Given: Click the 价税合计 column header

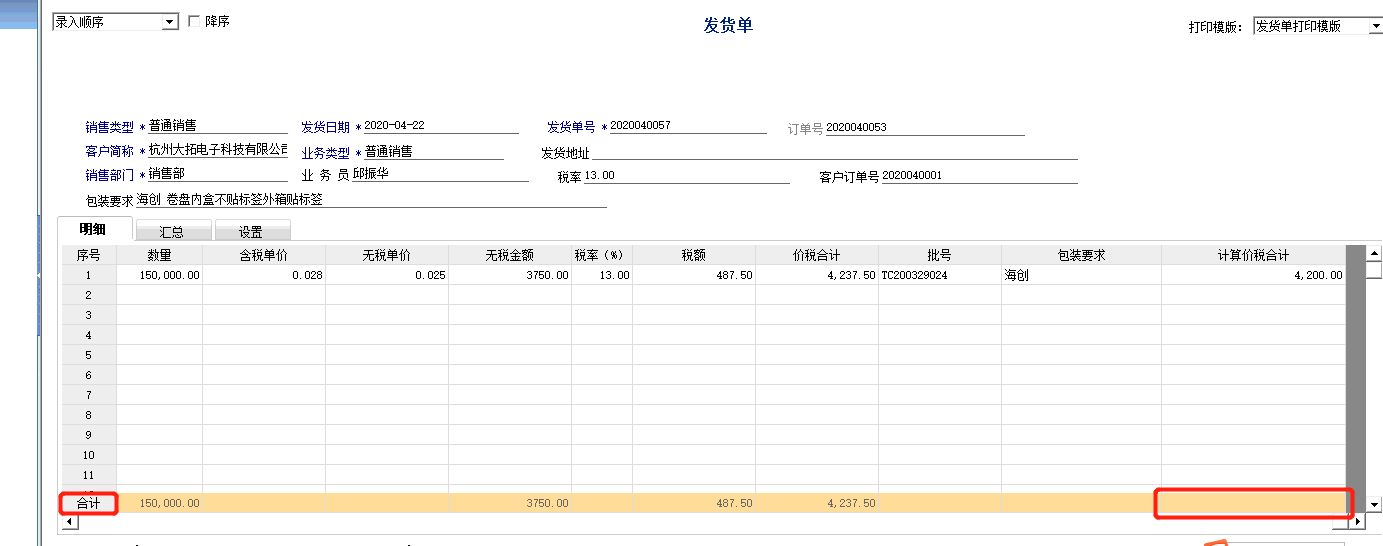Looking at the screenshot, I should [817, 255].
